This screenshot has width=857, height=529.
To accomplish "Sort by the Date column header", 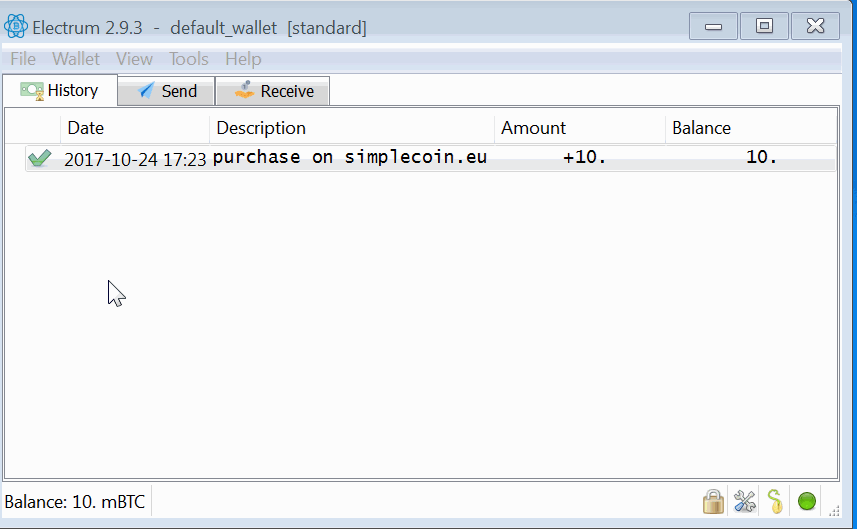I will (86, 128).
